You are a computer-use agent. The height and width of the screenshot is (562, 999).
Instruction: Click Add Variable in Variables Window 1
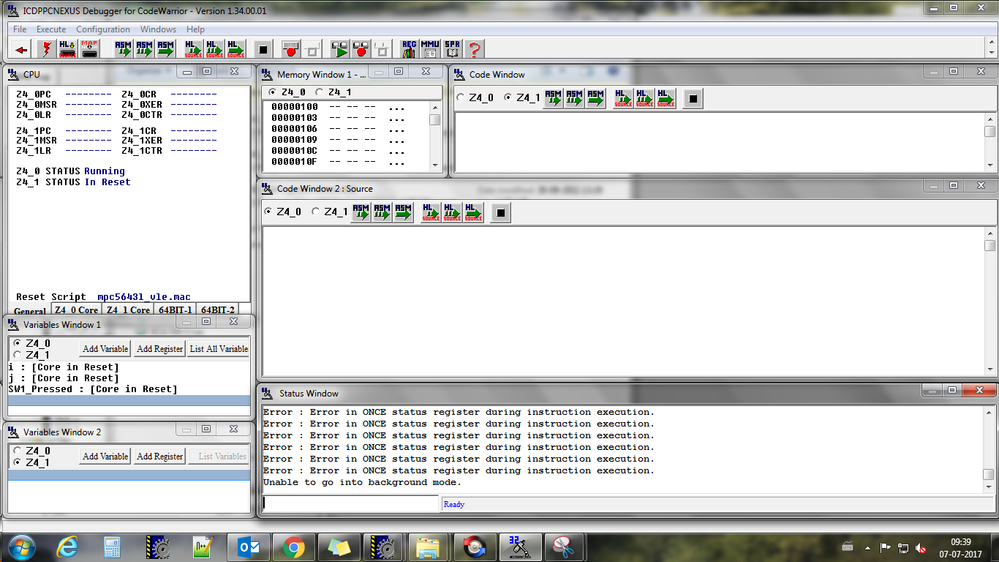coord(105,349)
